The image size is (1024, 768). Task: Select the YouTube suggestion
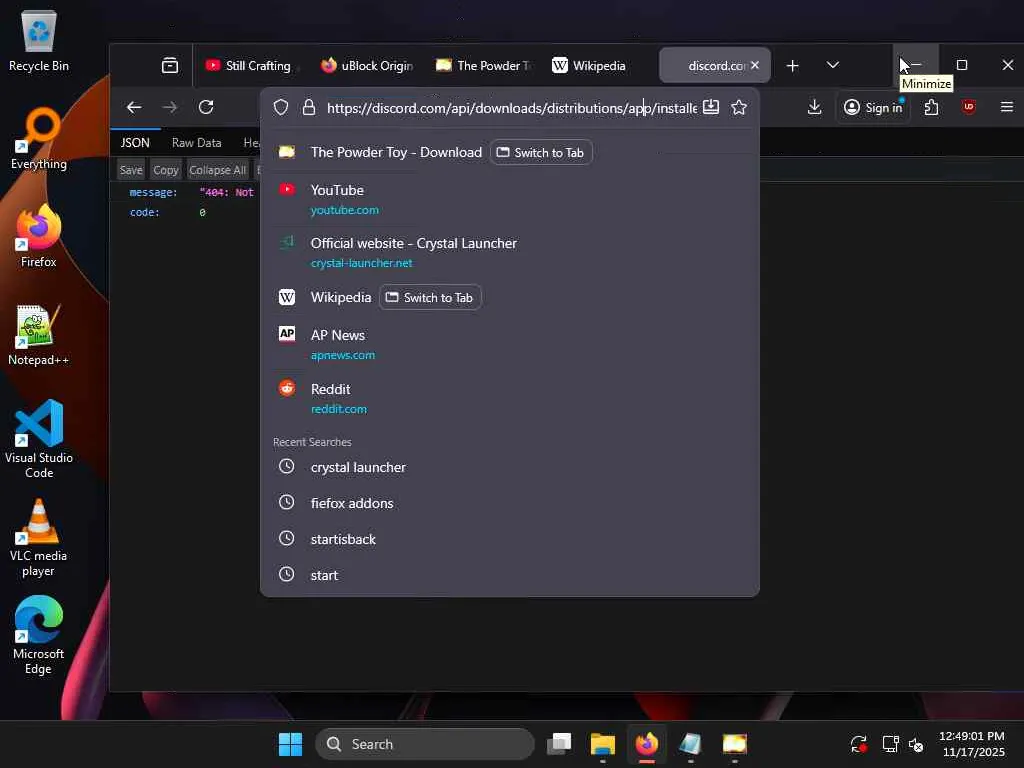[509, 199]
